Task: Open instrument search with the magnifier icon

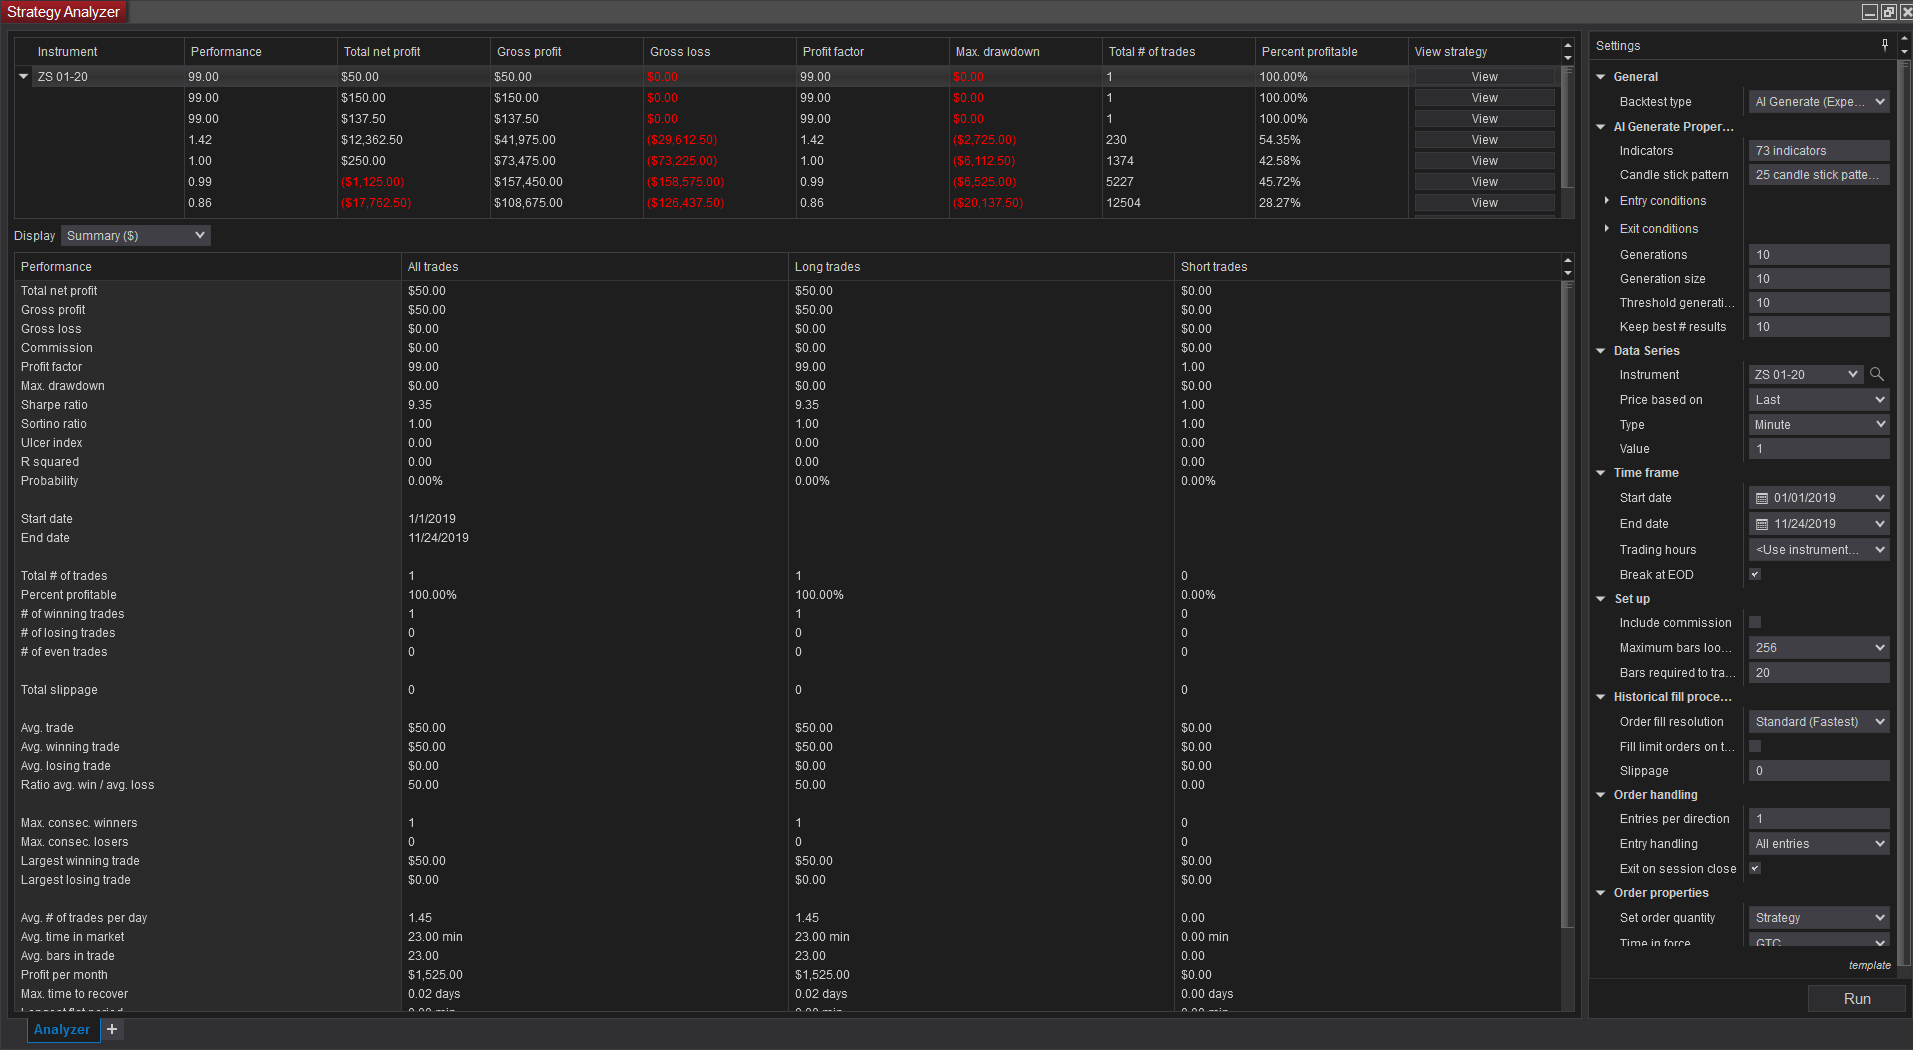Action: 1877,374
